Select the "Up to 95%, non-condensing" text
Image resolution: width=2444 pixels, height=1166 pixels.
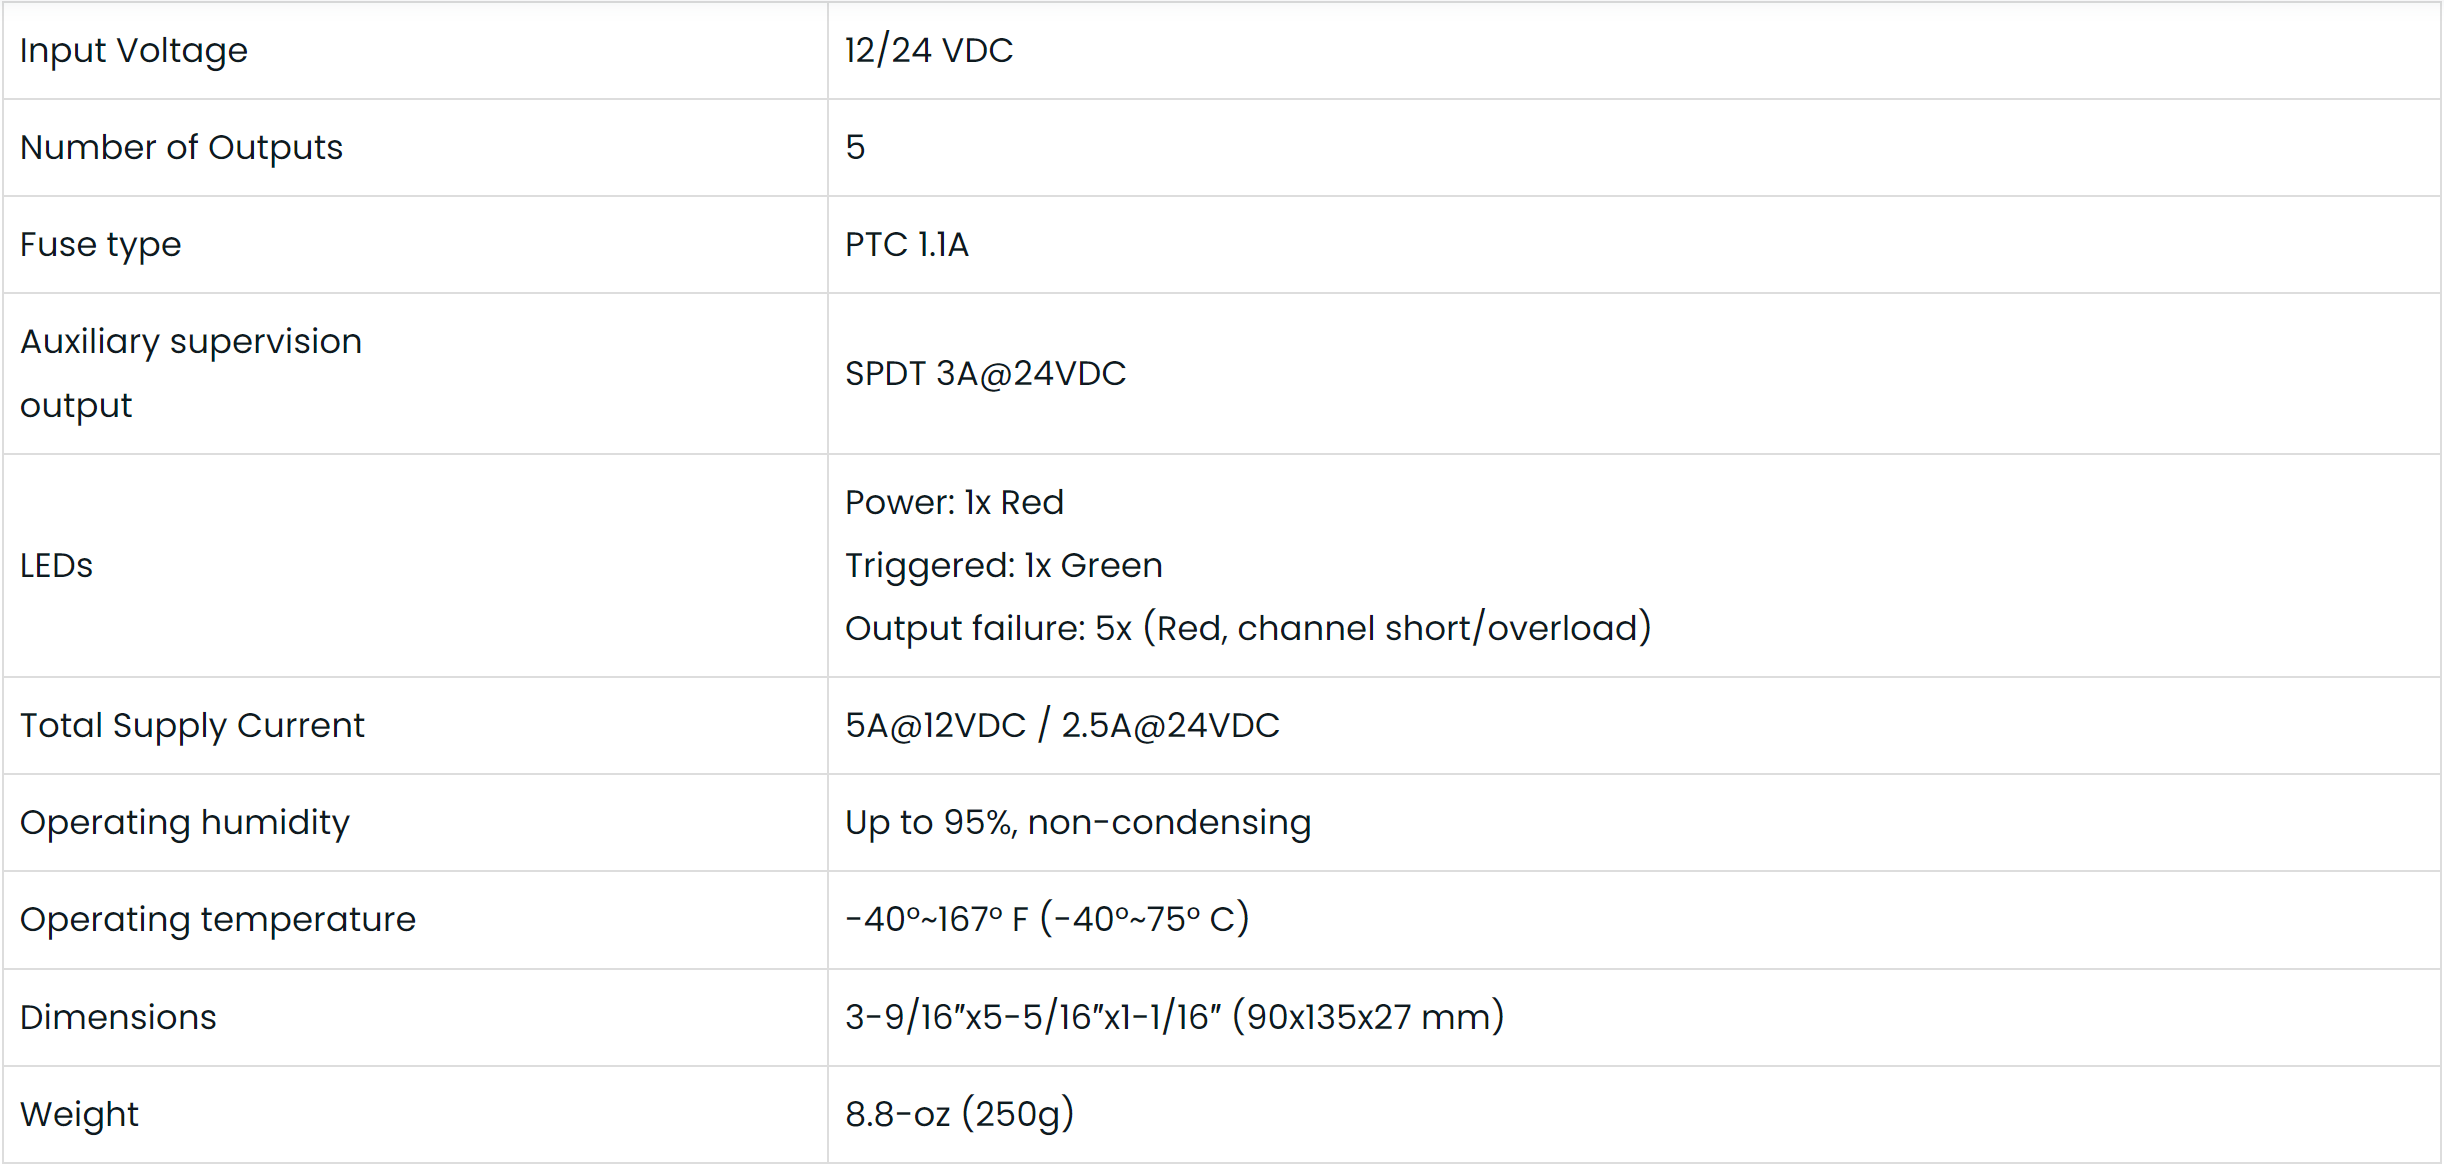click(x=1077, y=822)
